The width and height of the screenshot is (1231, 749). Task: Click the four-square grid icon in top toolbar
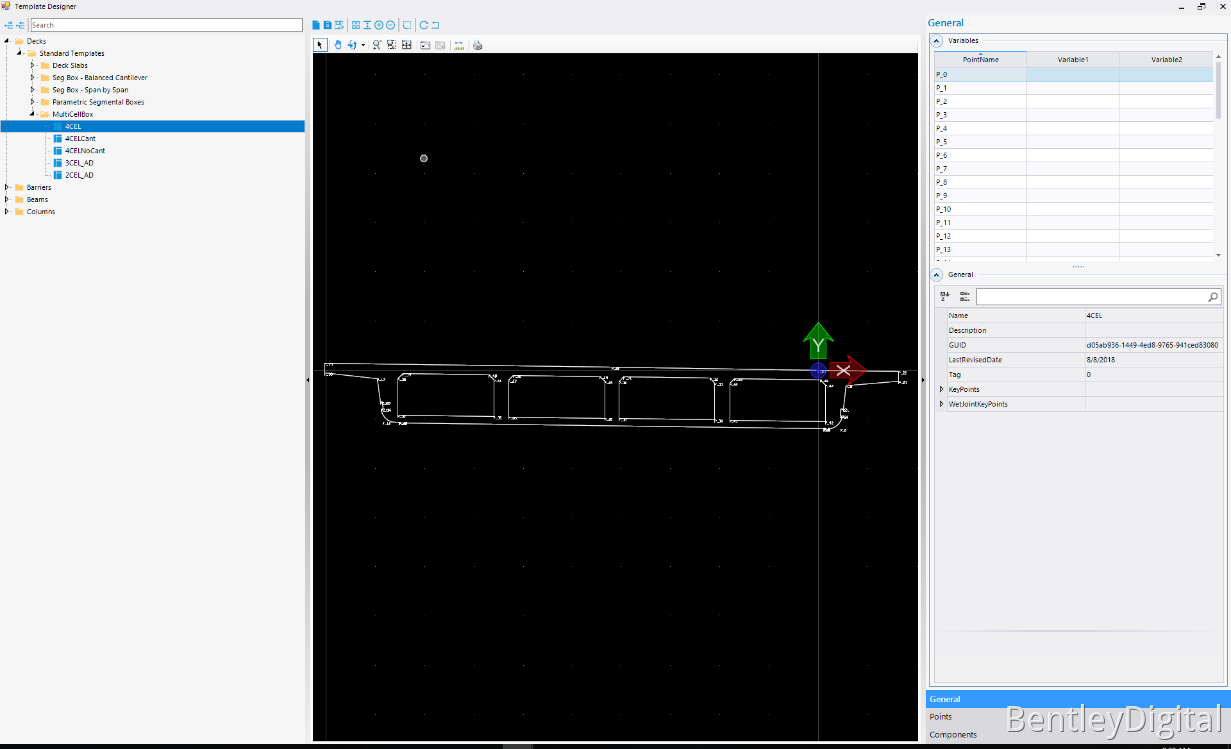pos(356,25)
